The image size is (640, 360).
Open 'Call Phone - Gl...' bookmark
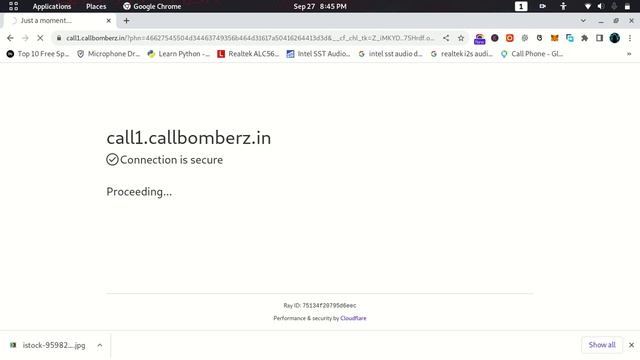[532, 53]
